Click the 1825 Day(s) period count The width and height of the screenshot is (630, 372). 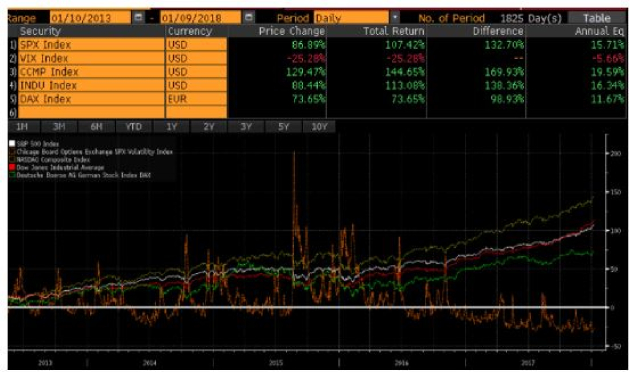coord(531,18)
